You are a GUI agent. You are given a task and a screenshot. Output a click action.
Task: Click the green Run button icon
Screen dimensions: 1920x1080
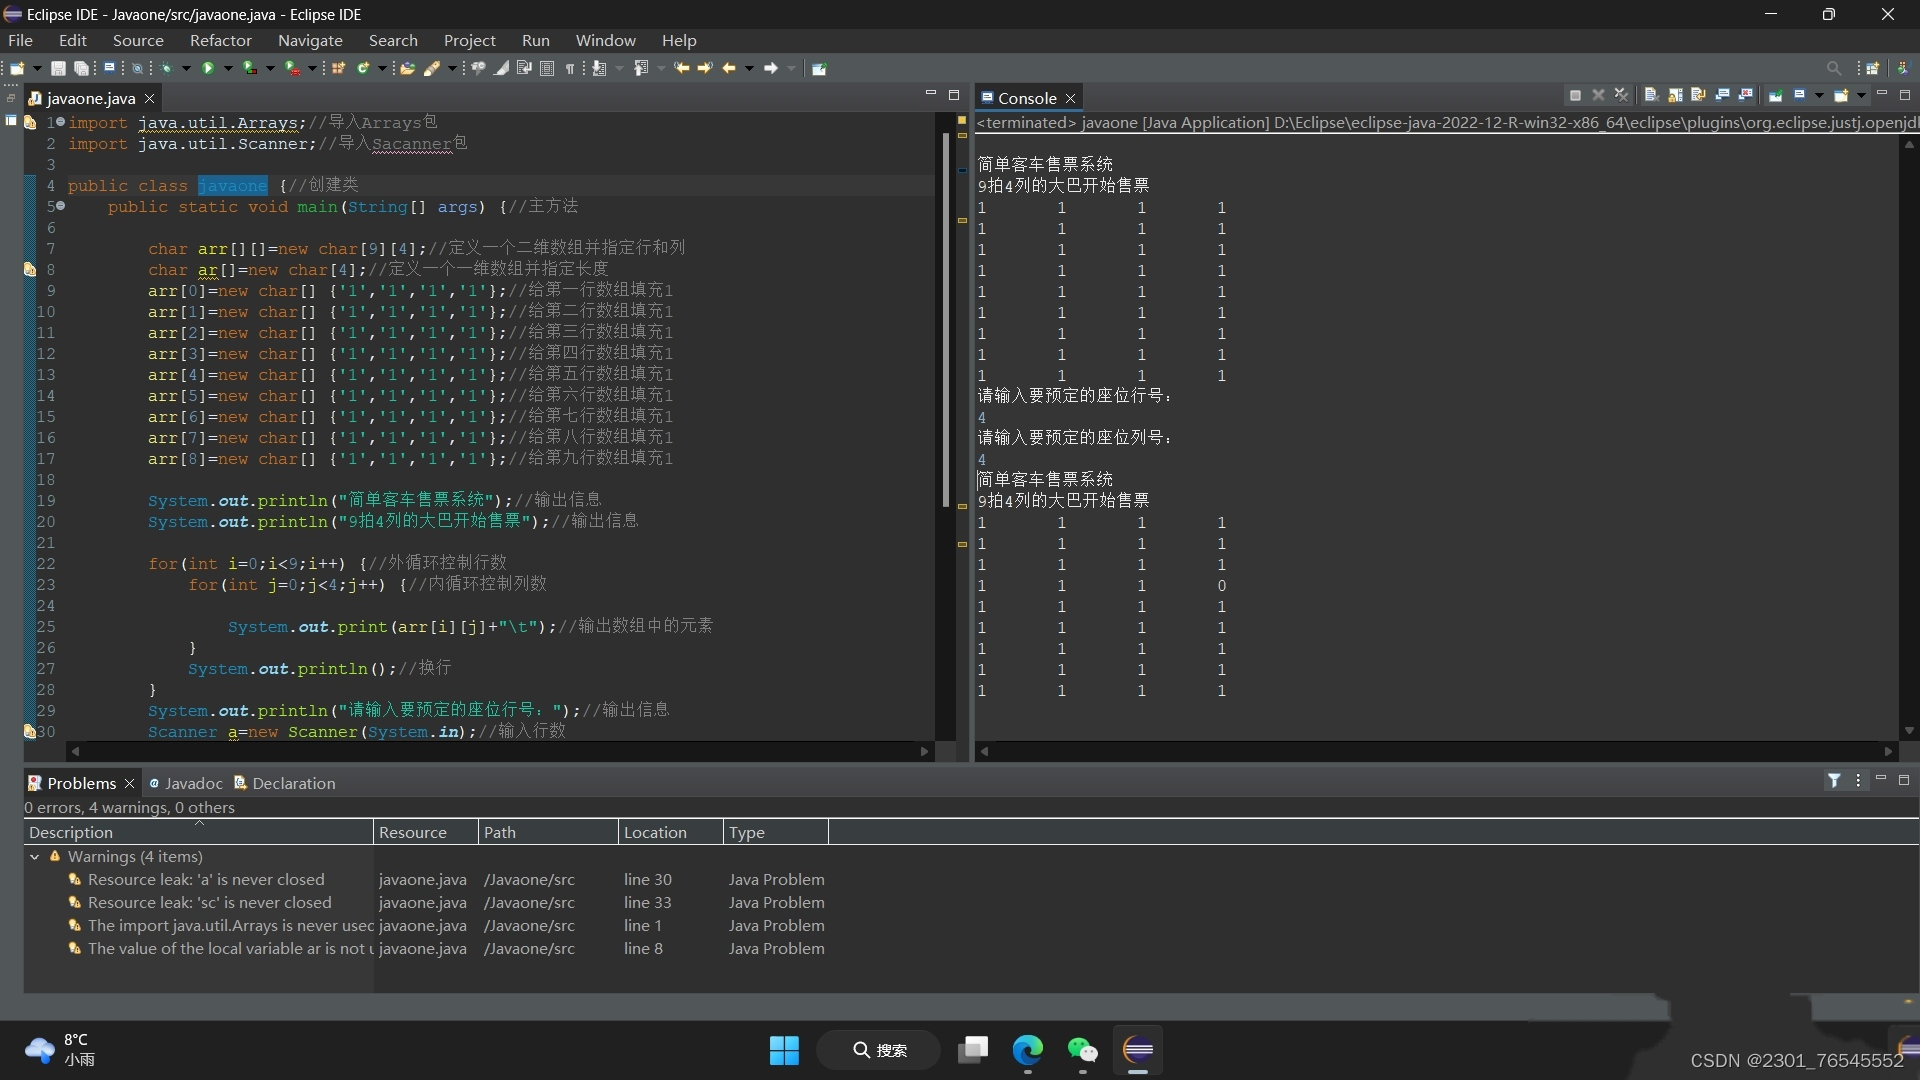point(208,68)
